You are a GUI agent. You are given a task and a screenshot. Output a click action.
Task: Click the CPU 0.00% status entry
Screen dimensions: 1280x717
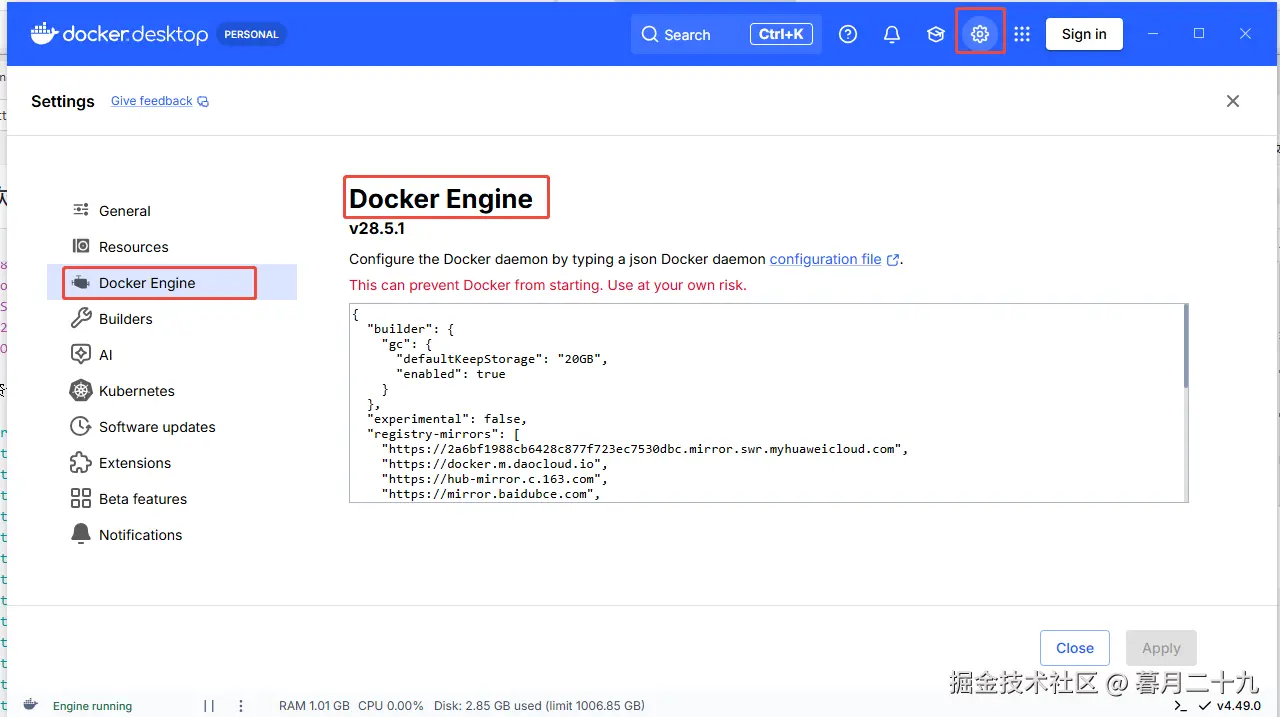(391, 706)
